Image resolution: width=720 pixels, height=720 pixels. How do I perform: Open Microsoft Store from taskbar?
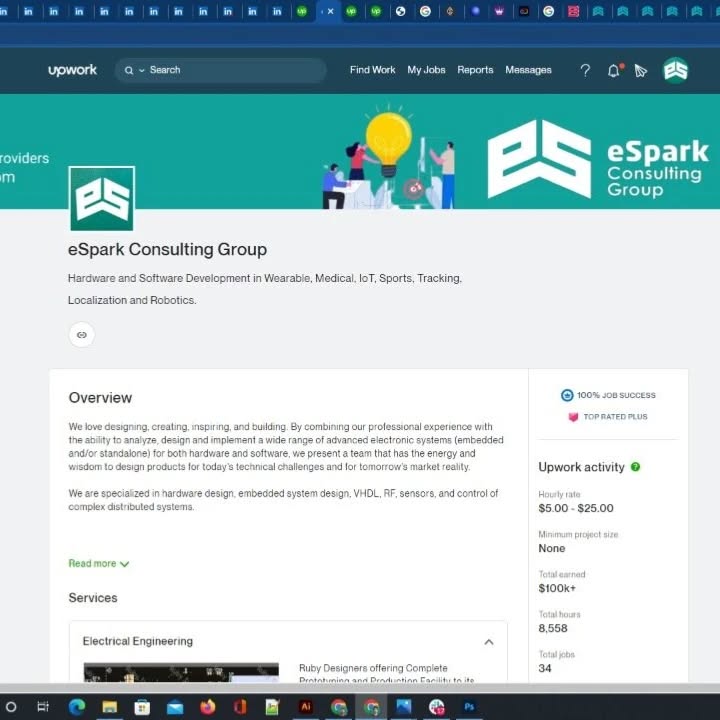tap(142, 707)
